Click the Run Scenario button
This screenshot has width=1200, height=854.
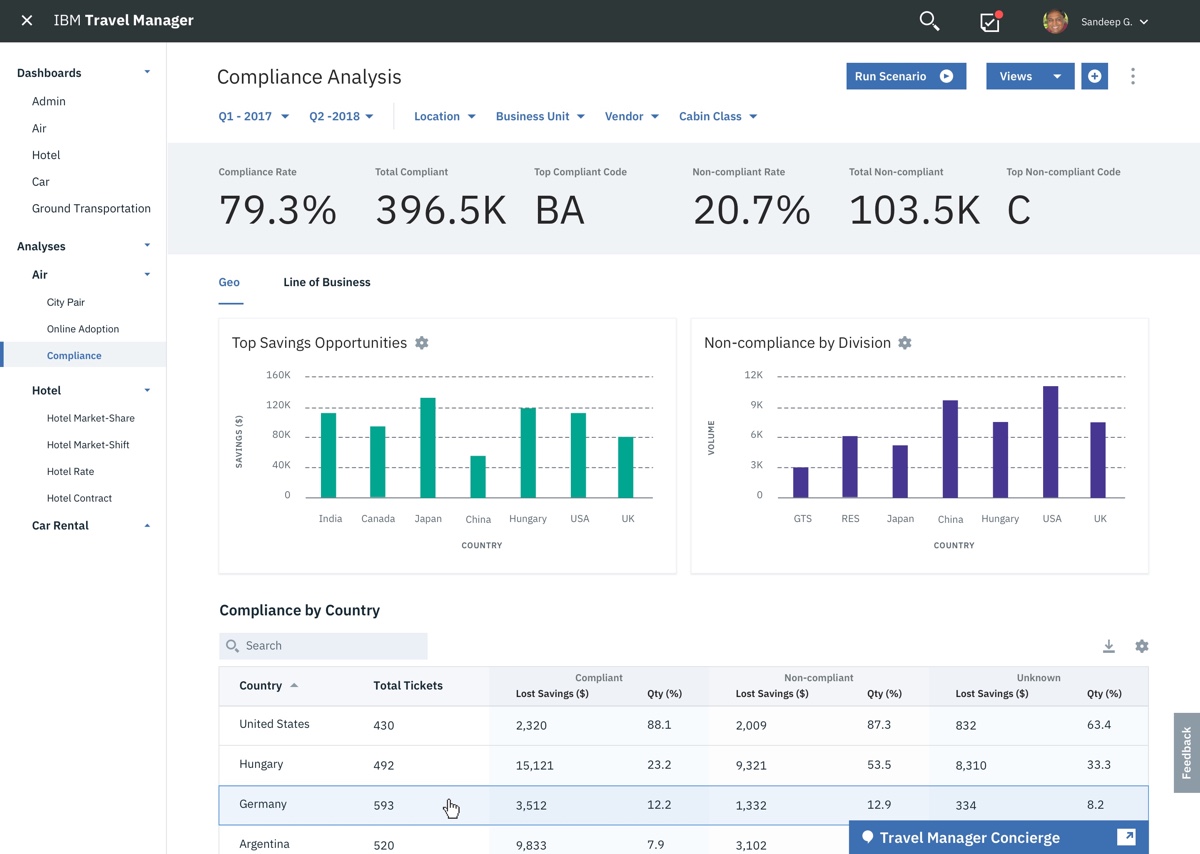tap(905, 76)
